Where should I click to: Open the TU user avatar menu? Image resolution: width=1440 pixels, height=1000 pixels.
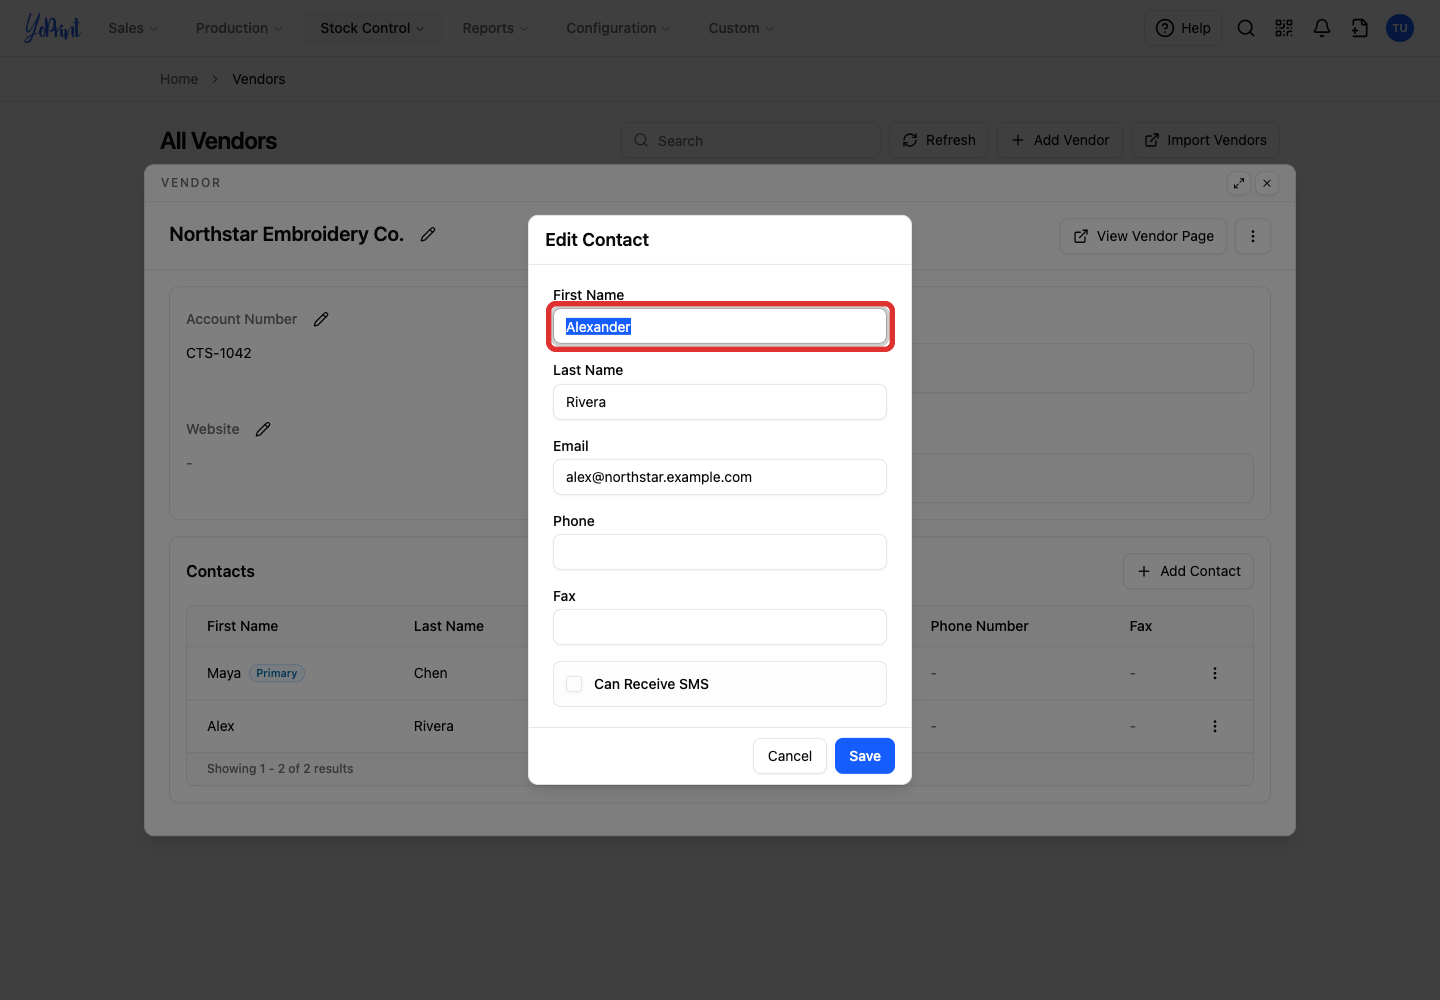pos(1400,28)
